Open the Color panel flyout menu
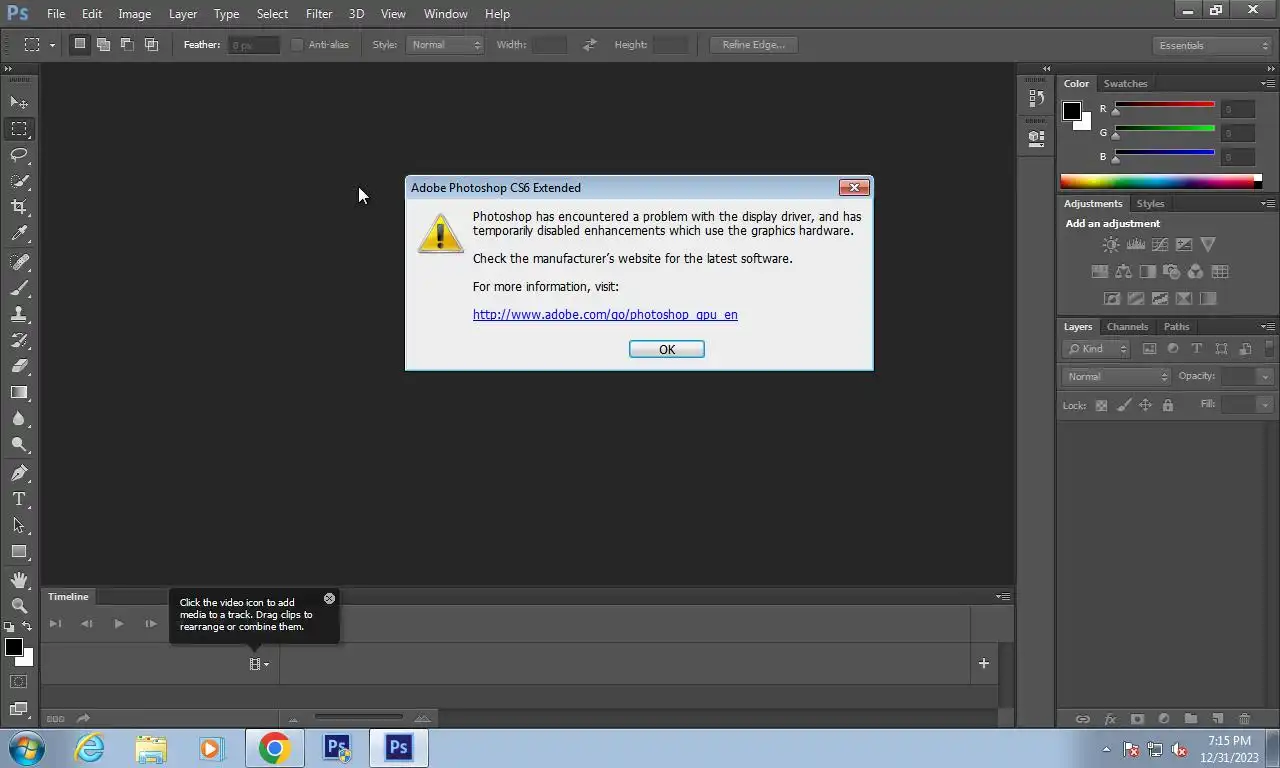This screenshot has height=768, width=1280. coord(1268,84)
